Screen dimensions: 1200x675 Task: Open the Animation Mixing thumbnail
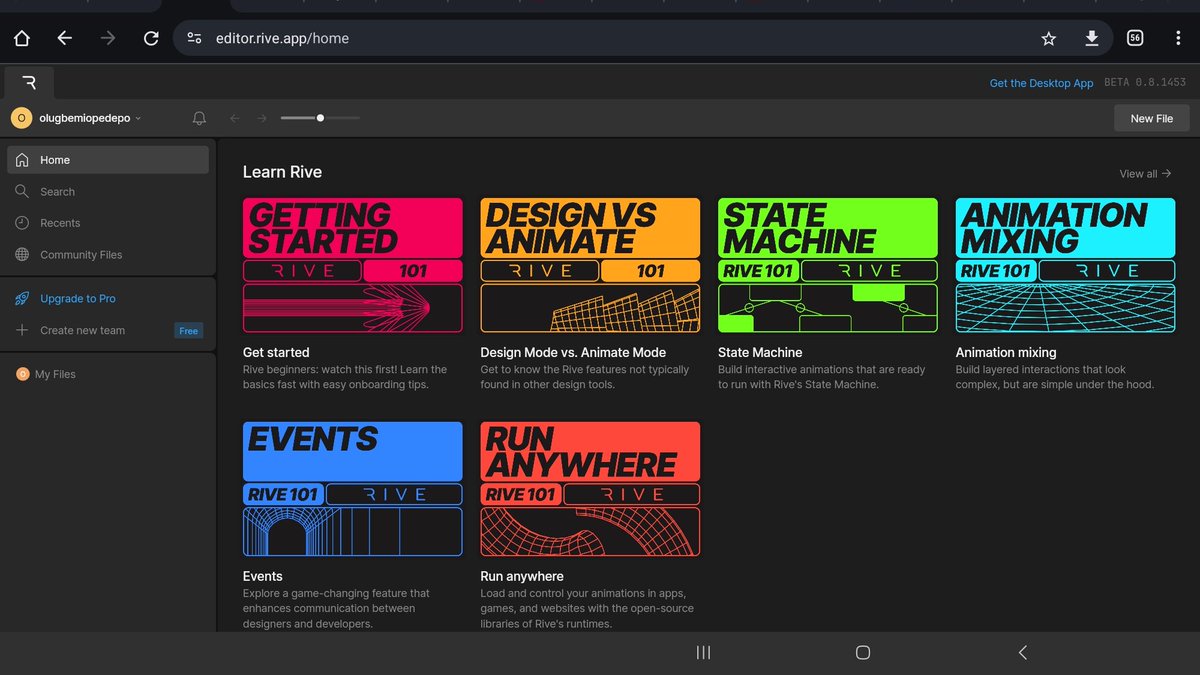(x=1066, y=265)
